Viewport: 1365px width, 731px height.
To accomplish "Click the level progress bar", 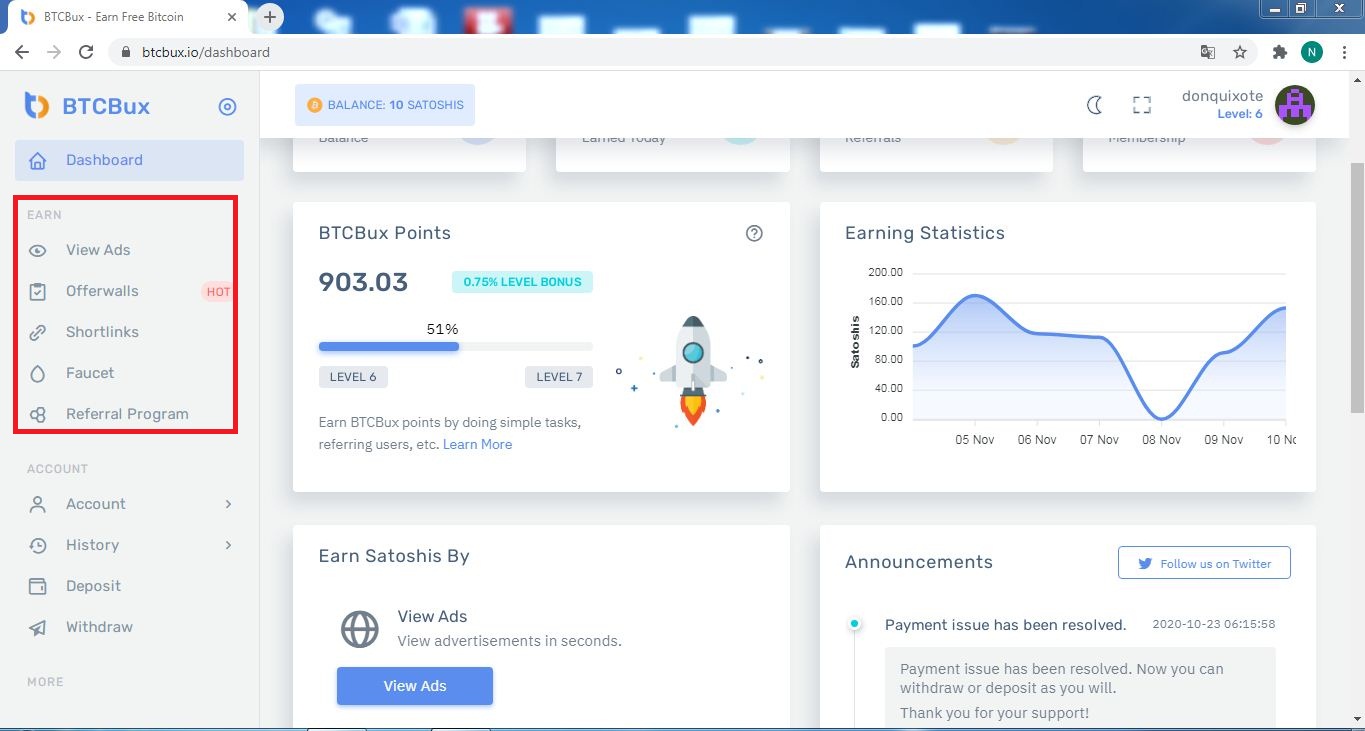I will pyautogui.click(x=455, y=347).
